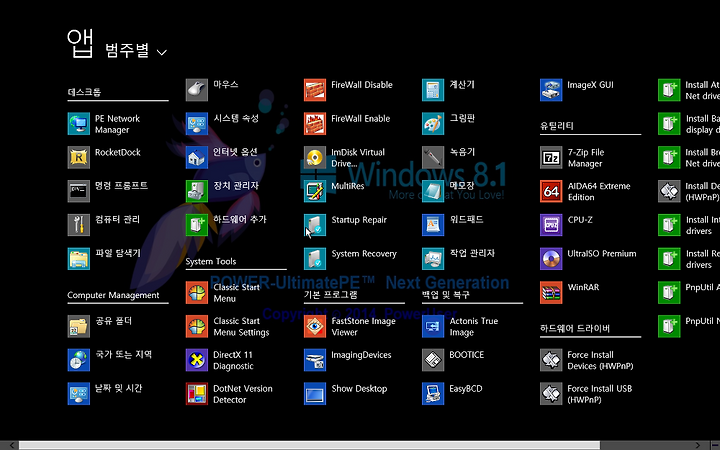Open 작업 관리자 task manager icon
This screenshot has width=720, height=450.
[433, 259]
